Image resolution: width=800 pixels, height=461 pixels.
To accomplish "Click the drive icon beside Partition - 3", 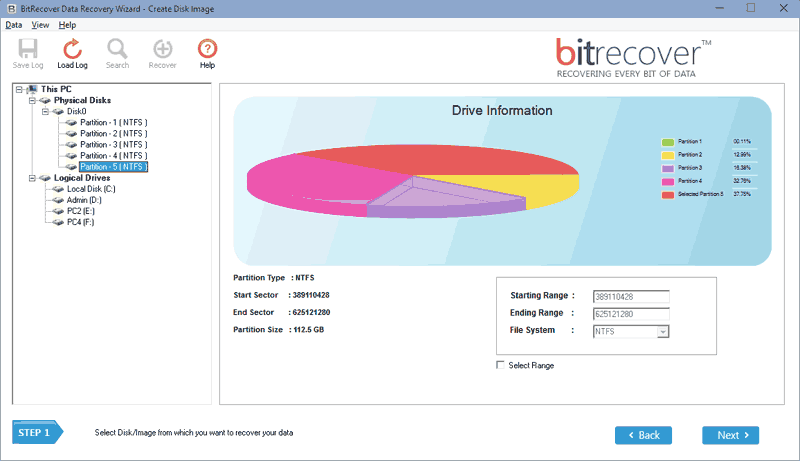I will tap(71, 145).
